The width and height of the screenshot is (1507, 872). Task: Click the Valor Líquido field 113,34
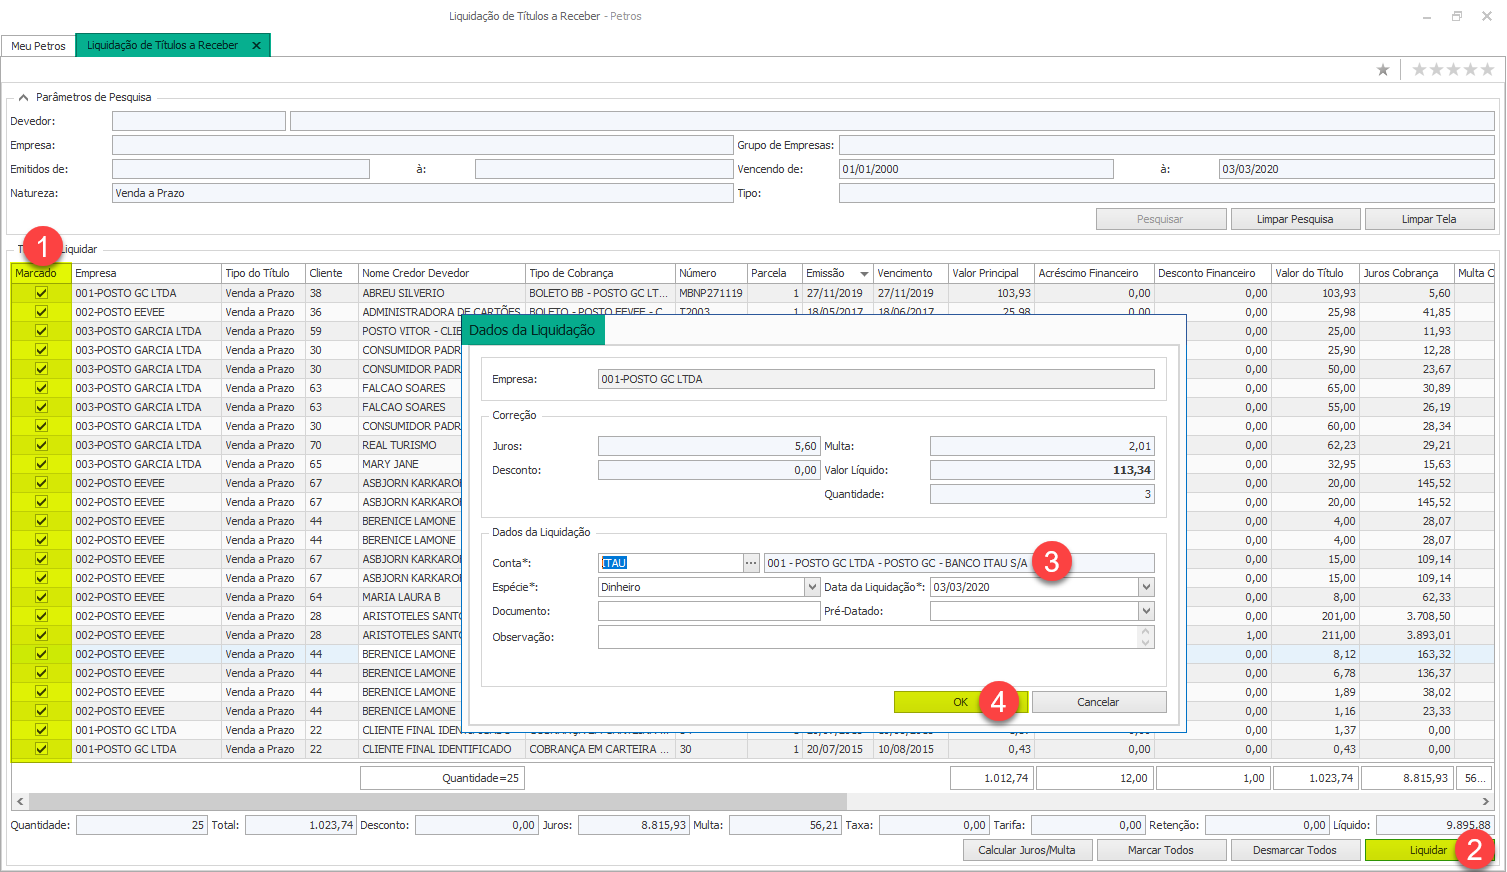(x=1042, y=470)
